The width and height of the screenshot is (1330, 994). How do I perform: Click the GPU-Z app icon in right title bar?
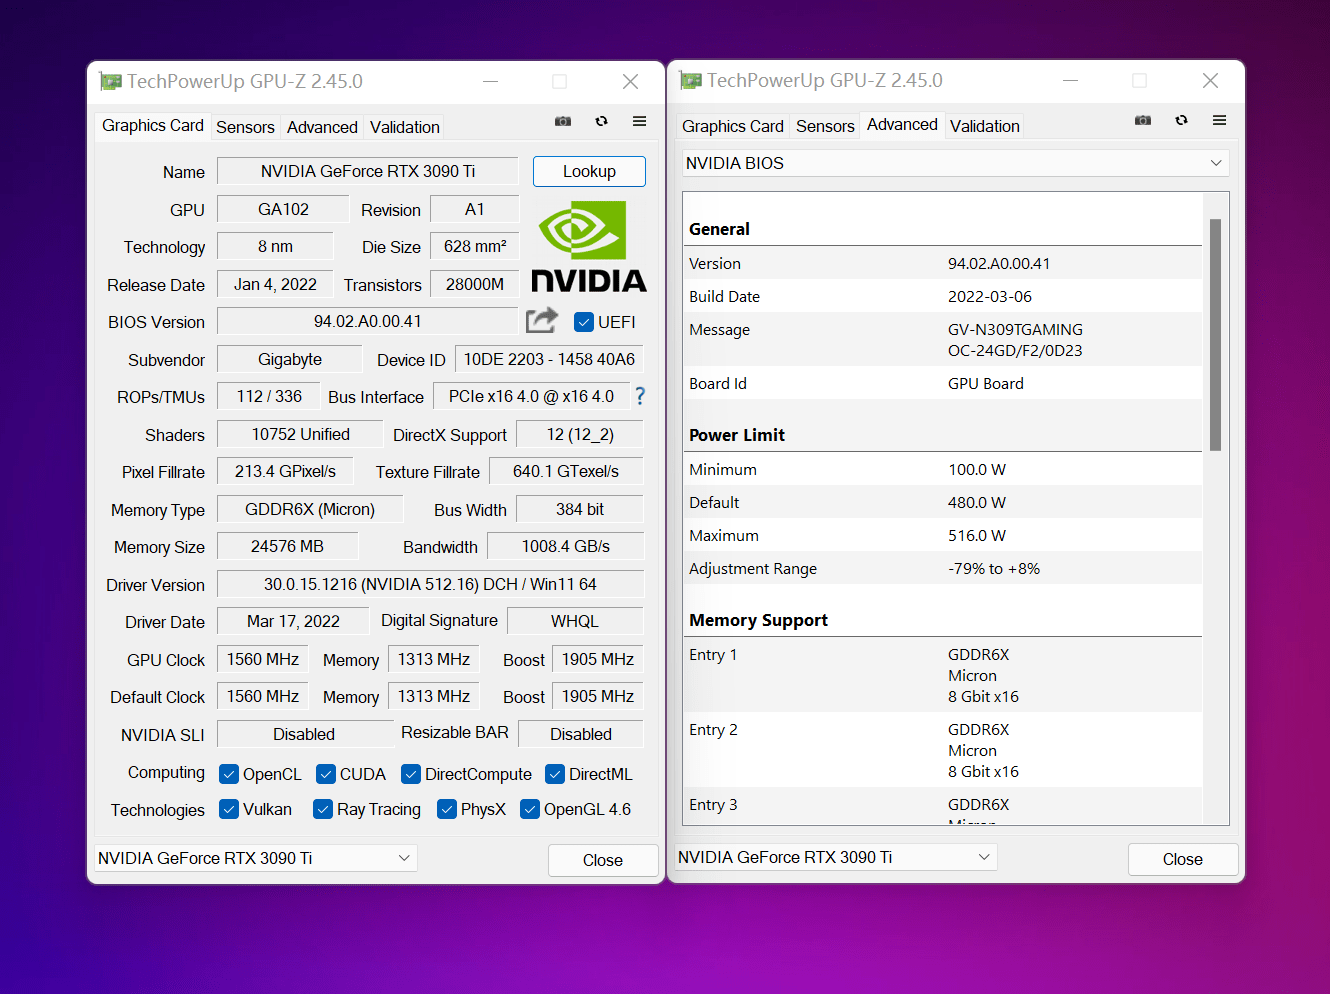tap(690, 80)
